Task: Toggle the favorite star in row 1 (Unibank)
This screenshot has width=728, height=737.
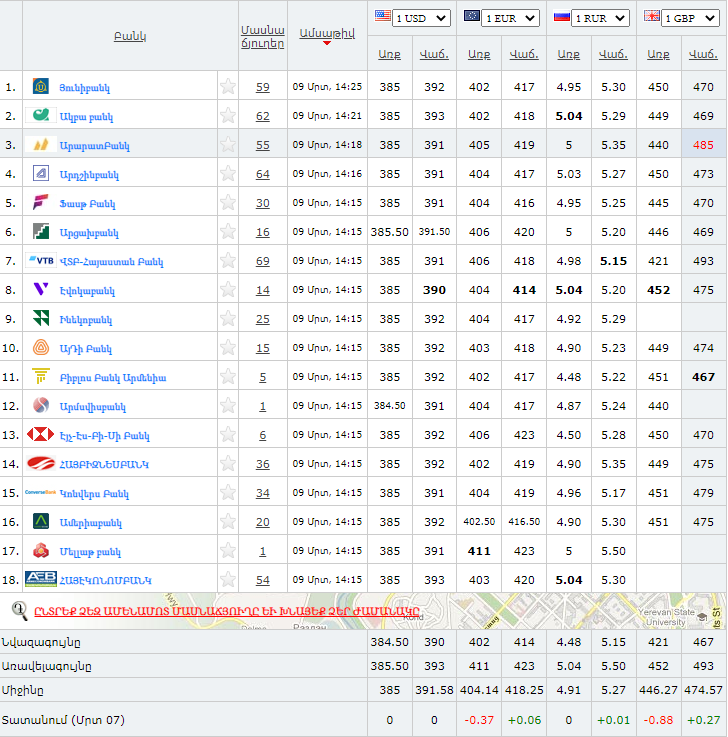Action: point(228,86)
